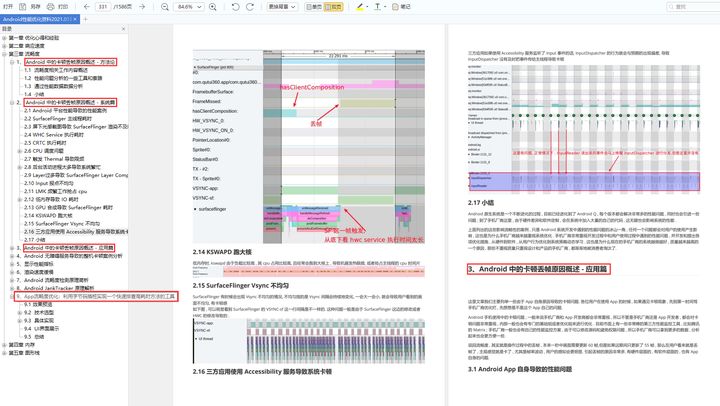This screenshot has width=720, height=406.
Task: Click the 打开 (Open) button in toolbar
Action: 8,7
